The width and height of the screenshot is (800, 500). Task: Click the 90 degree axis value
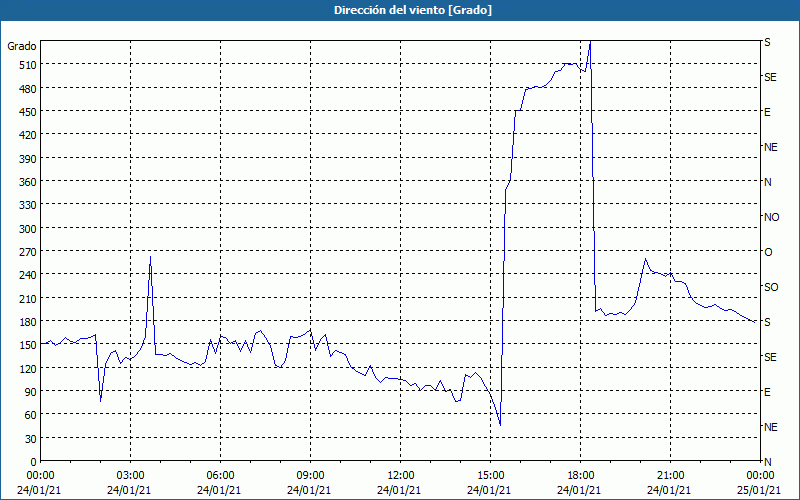coord(31,392)
